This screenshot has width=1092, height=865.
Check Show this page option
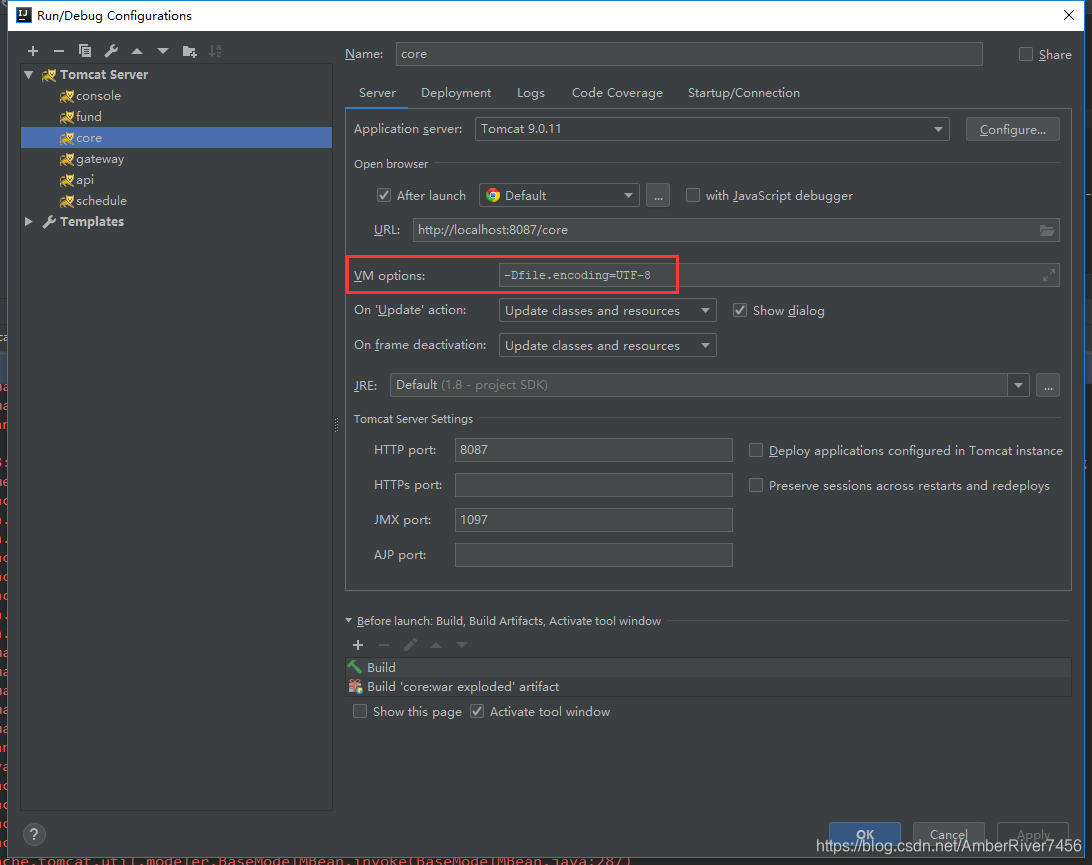[360, 712]
